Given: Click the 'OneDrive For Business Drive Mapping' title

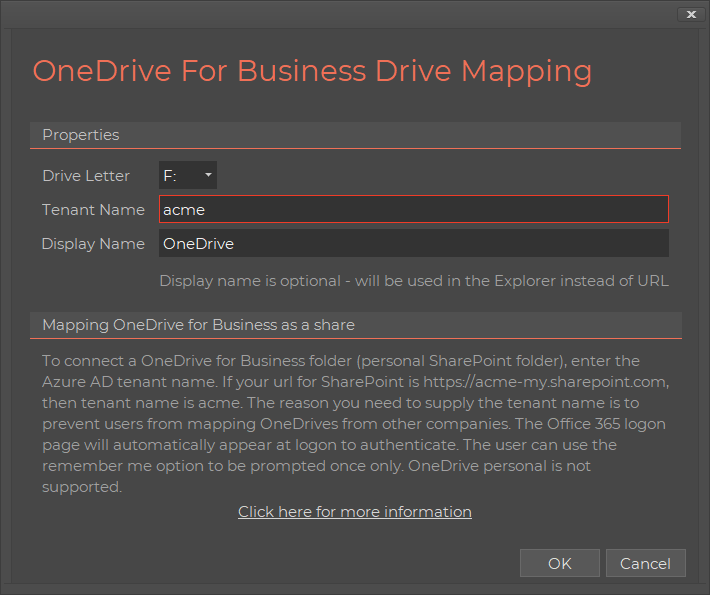Looking at the screenshot, I should [x=312, y=71].
